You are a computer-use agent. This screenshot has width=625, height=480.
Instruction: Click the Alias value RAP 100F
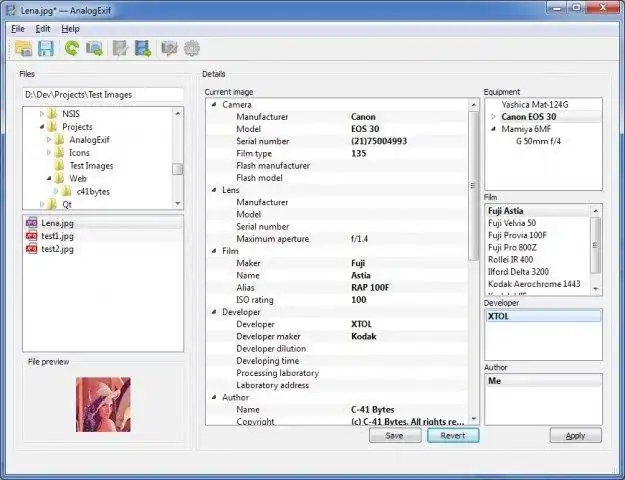[370, 287]
